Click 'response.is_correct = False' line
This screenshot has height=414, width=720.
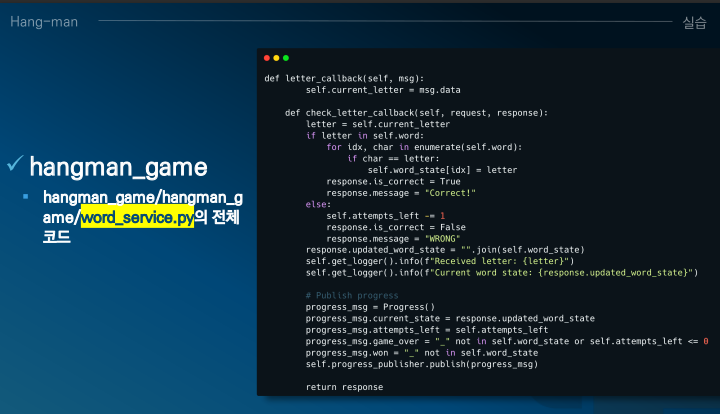point(396,227)
